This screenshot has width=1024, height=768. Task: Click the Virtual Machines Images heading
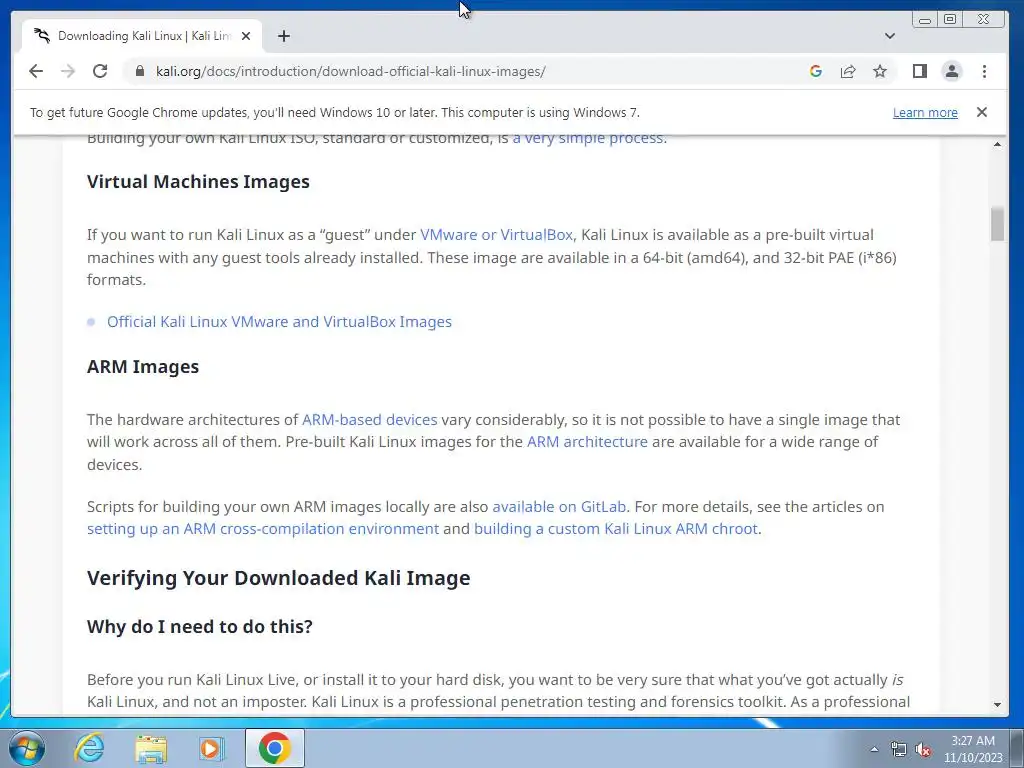pyautogui.click(x=198, y=182)
